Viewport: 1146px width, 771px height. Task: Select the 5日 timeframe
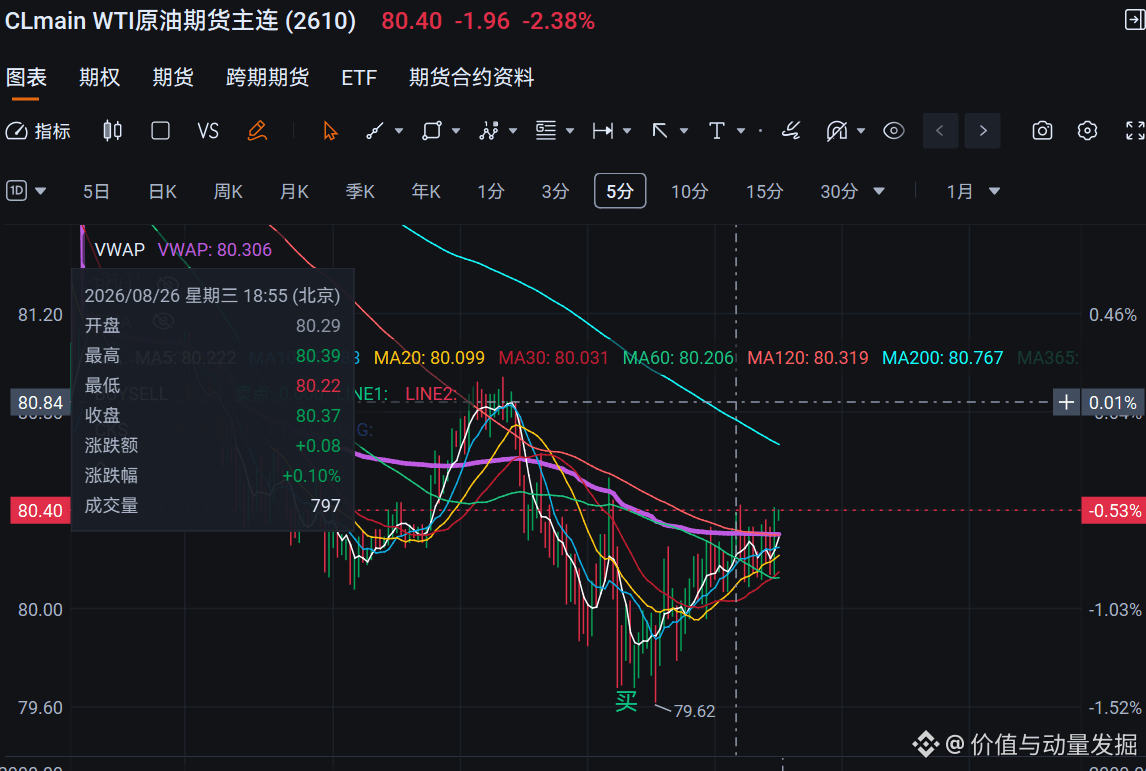tap(96, 191)
